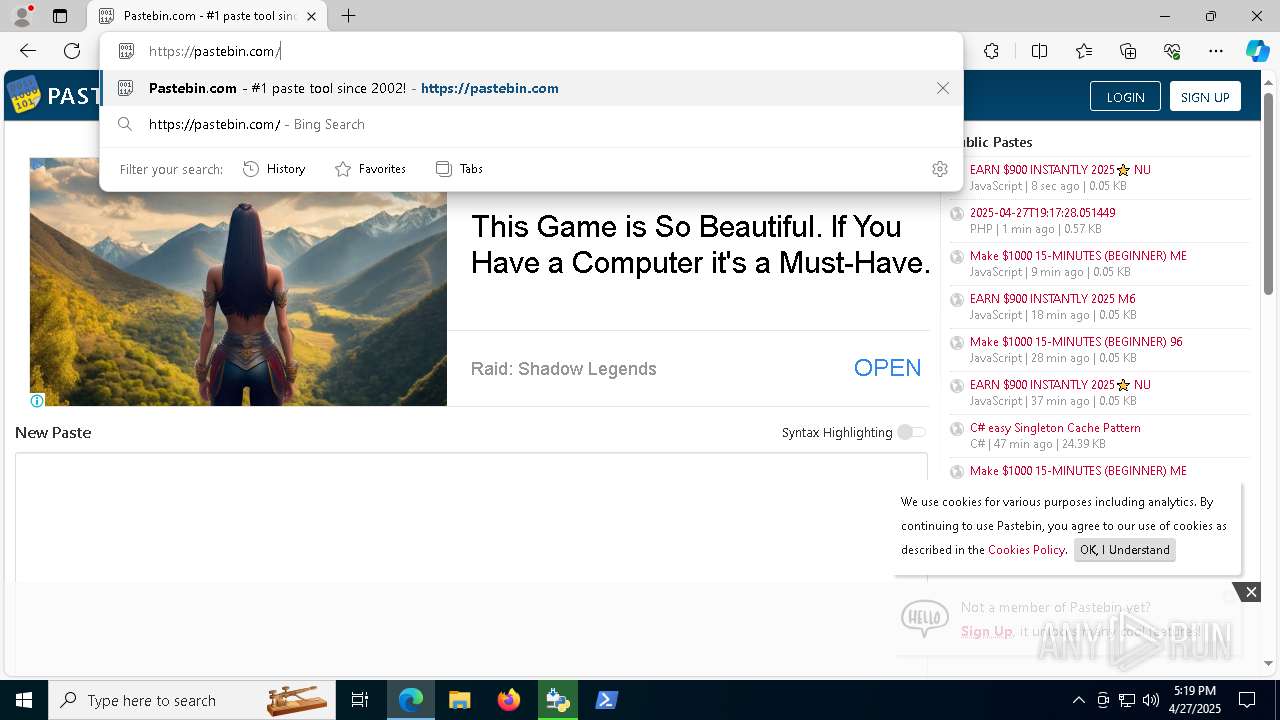Open paste EARN $900 INSTANTLY 2025 M6
This screenshot has width=1280, height=720.
click(x=1052, y=298)
